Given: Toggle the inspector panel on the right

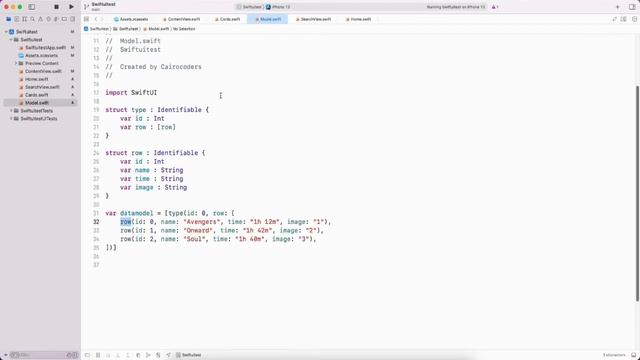Looking at the screenshot, I should (x=632, y=7).
